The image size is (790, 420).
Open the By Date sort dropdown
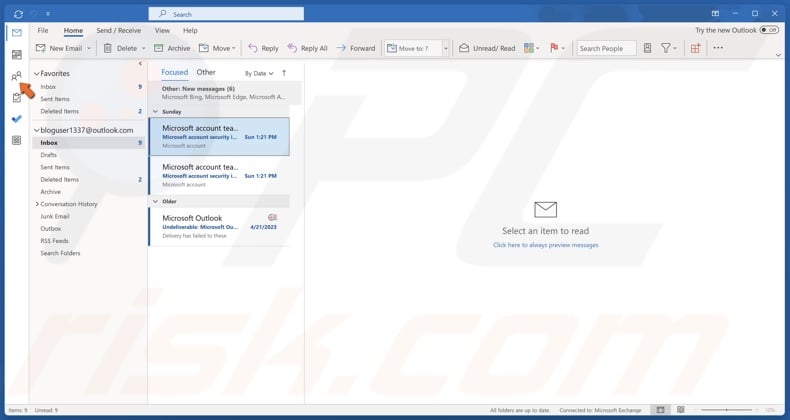259,74
